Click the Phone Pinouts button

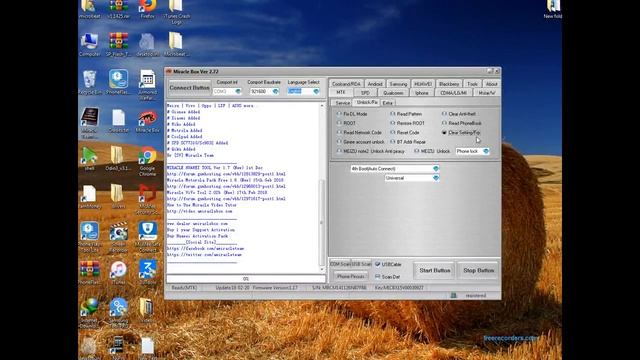pos(350,276)
